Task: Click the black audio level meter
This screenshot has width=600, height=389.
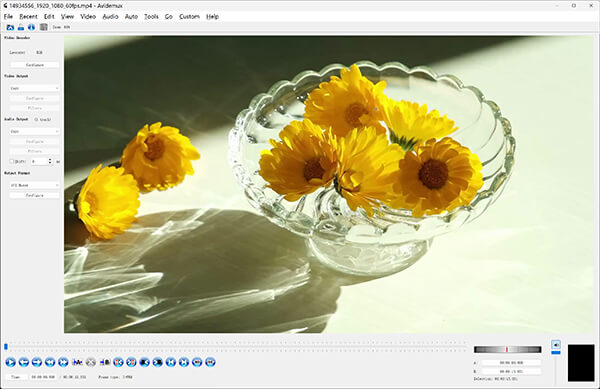Action: click(581, 363)
